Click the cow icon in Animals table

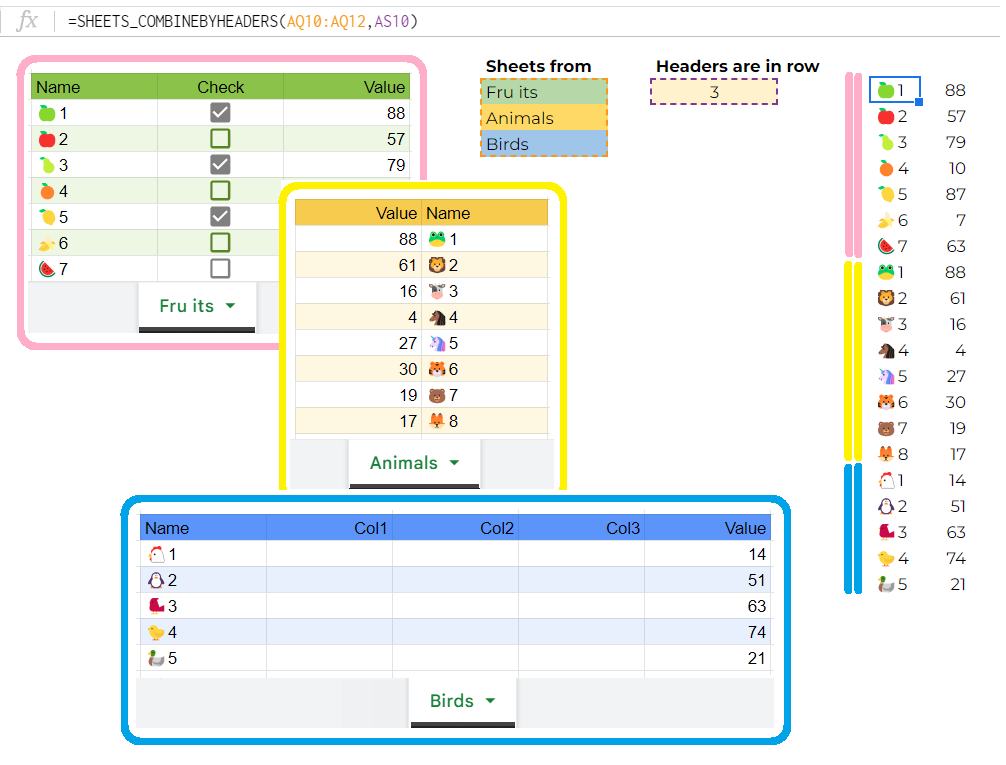tap(437, 291)
